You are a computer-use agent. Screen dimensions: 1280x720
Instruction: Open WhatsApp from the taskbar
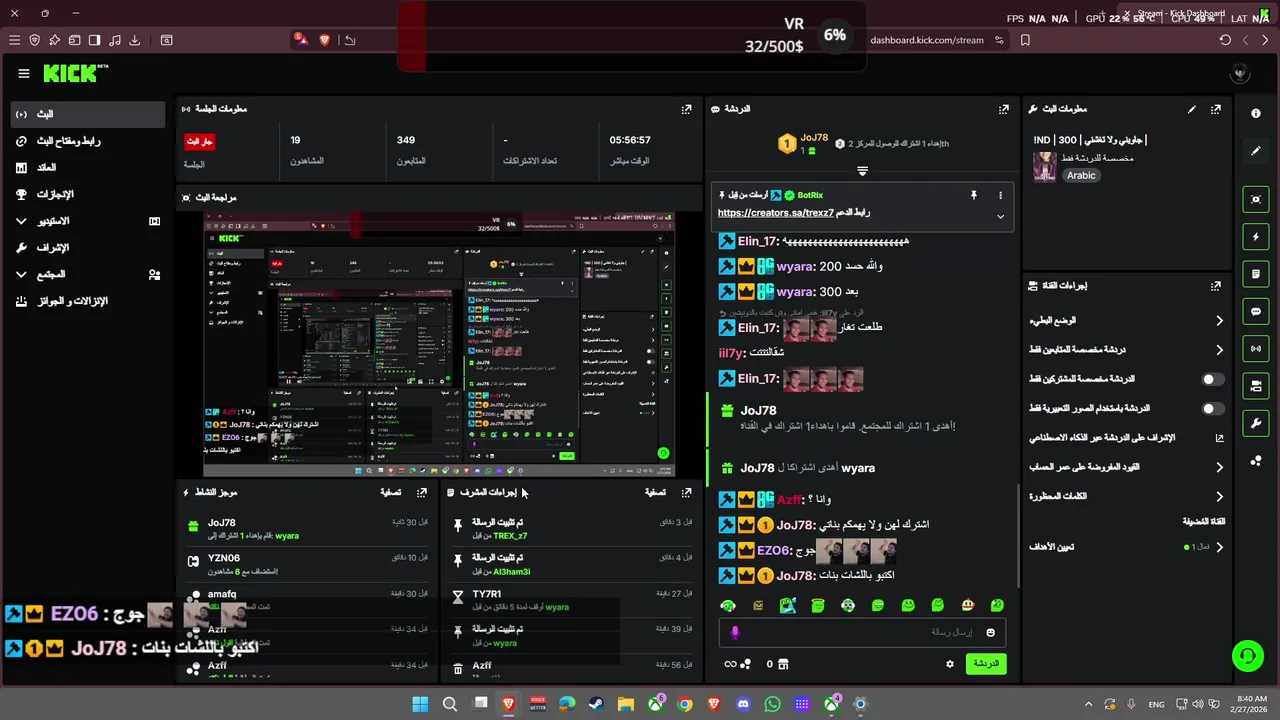pos(772,704)
